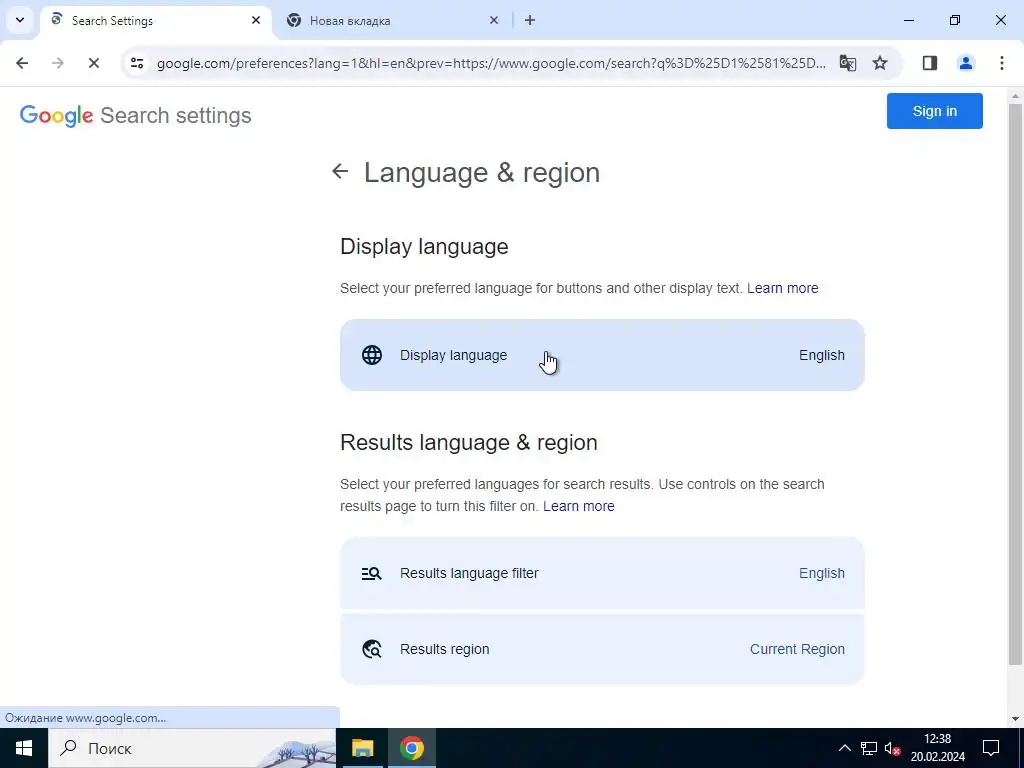Click the Sign in button
The width and height of the screenshot is (1024, 768).
(935, 111)
